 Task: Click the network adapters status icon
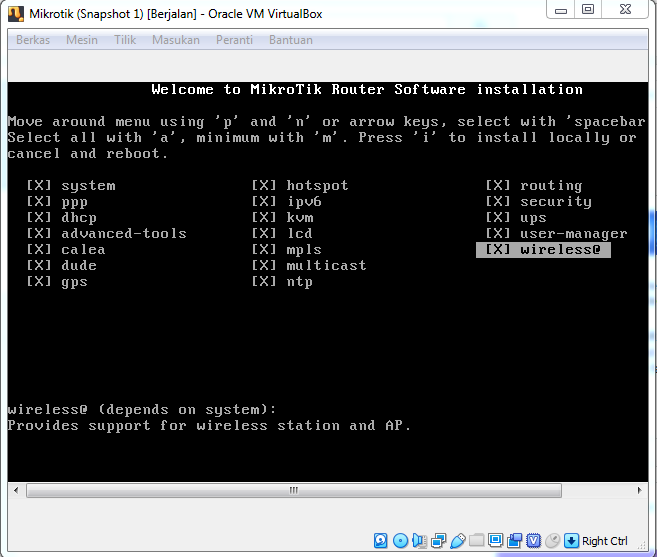pos(438,541)
